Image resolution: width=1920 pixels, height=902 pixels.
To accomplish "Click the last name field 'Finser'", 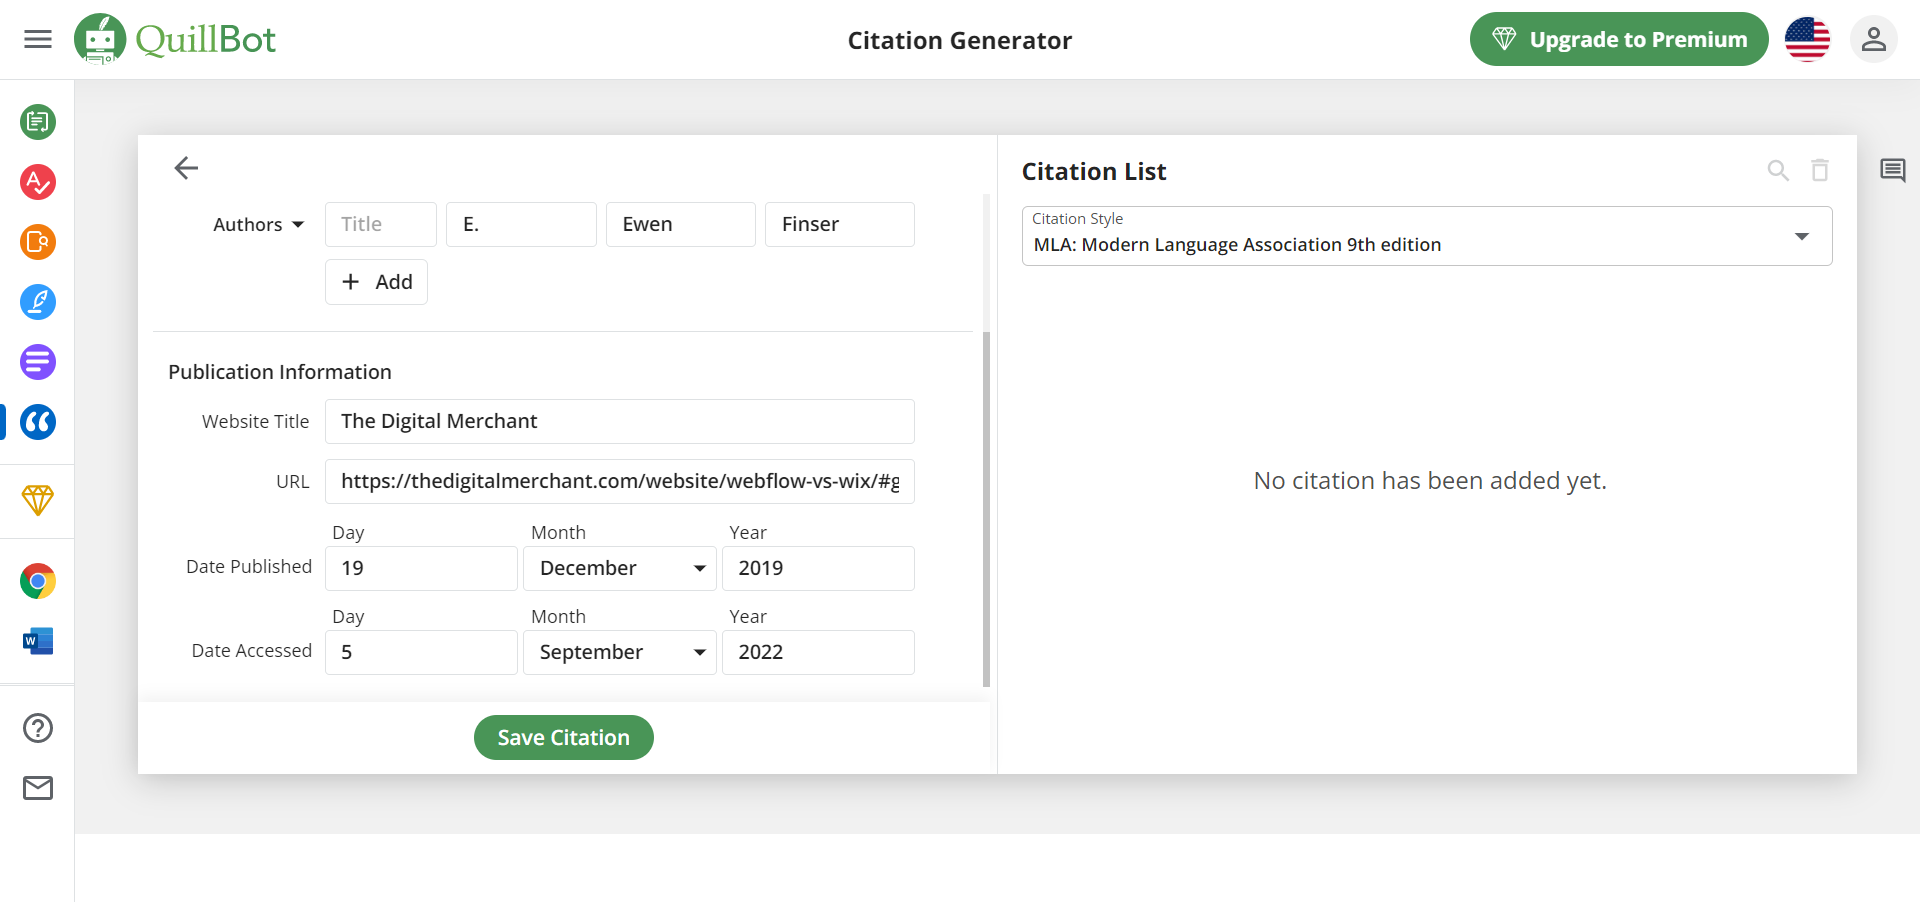I will click(x=840, y=224).
